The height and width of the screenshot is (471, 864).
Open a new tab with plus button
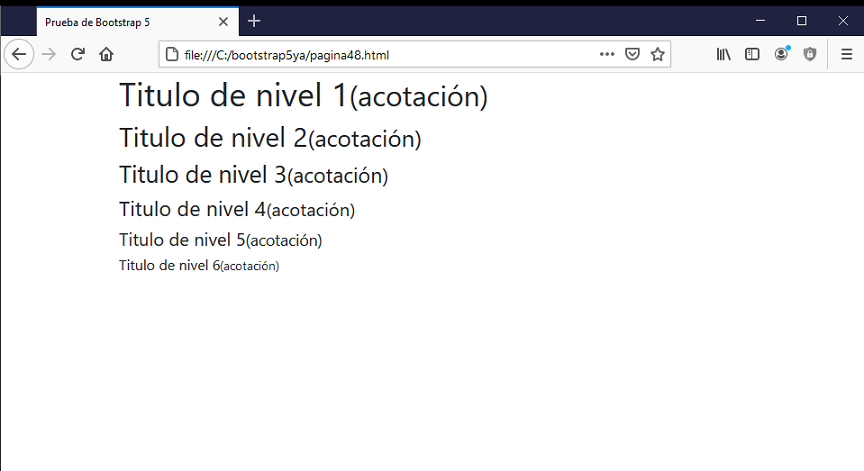tap(254, 21)
